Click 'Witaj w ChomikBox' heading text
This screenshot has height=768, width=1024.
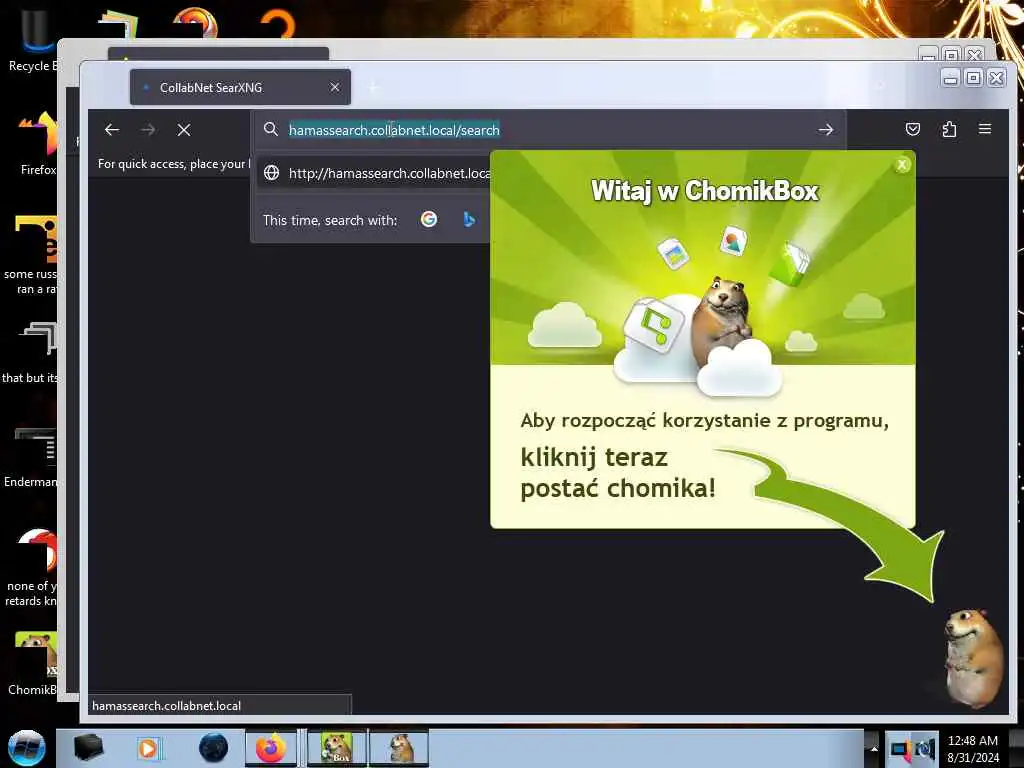pyautogui.click(x=705, y=191)
